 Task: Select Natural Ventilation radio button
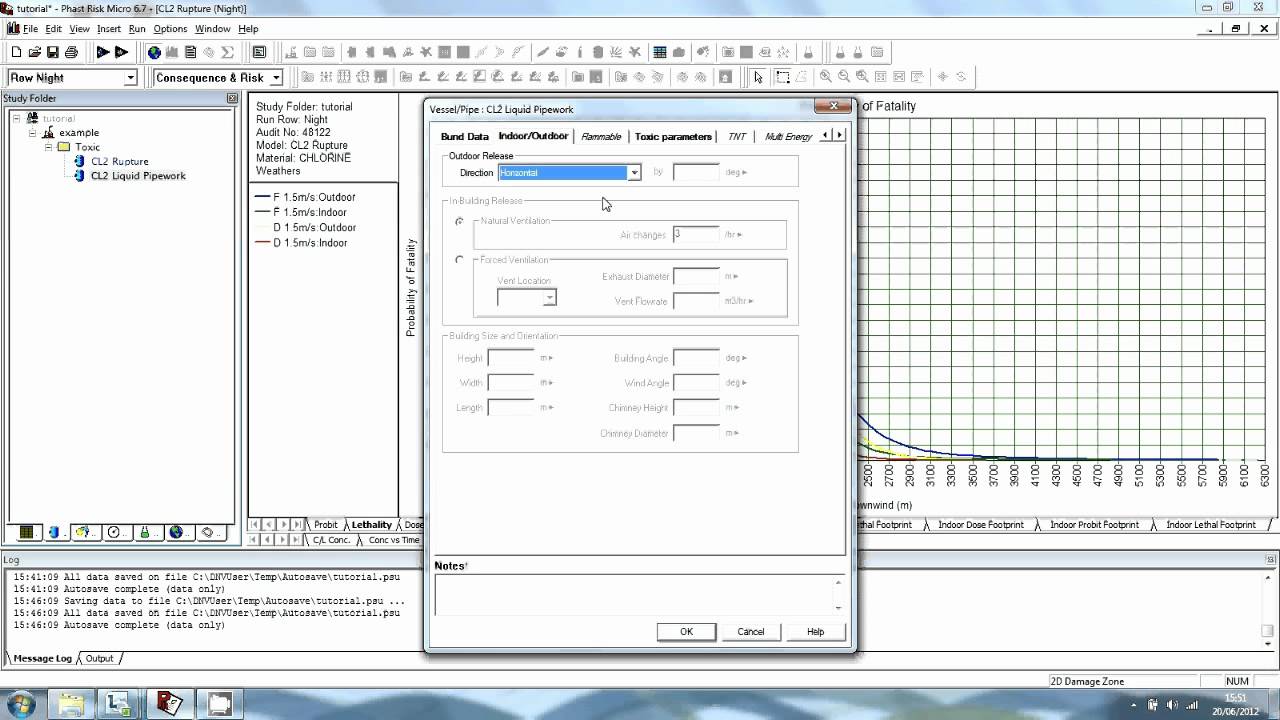[x=459, y=221]
